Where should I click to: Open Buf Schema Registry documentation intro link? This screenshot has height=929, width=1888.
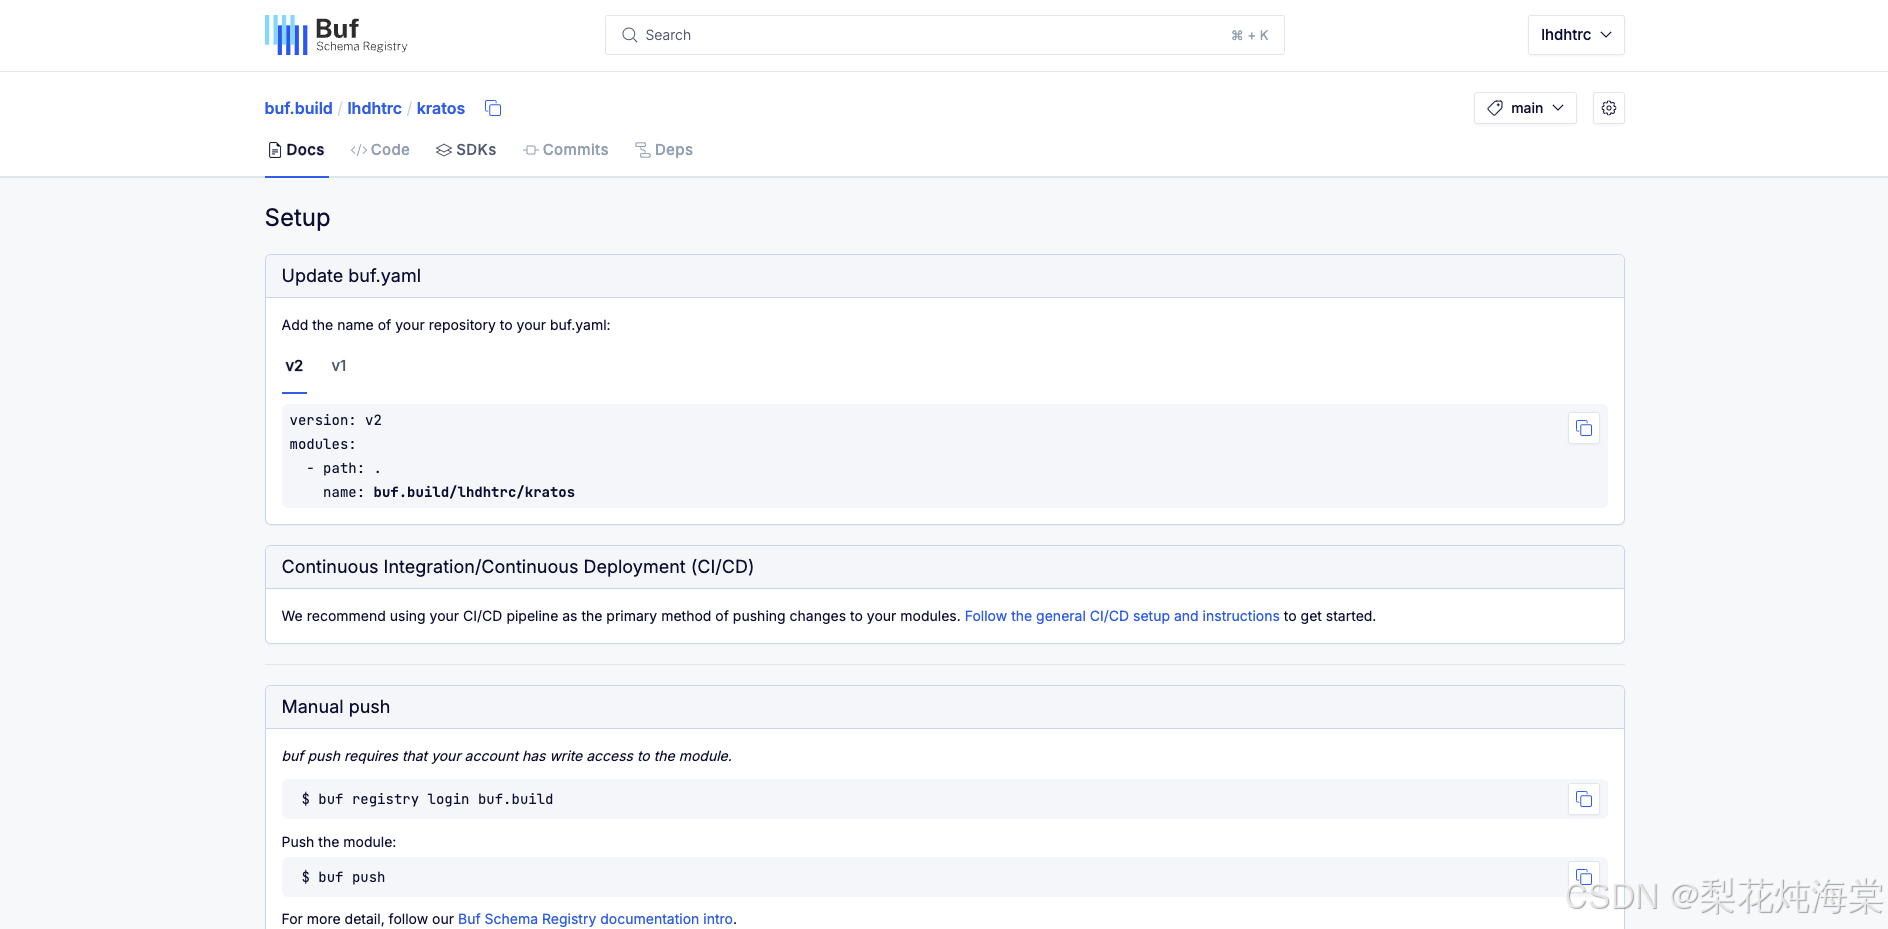click(595, 919)
